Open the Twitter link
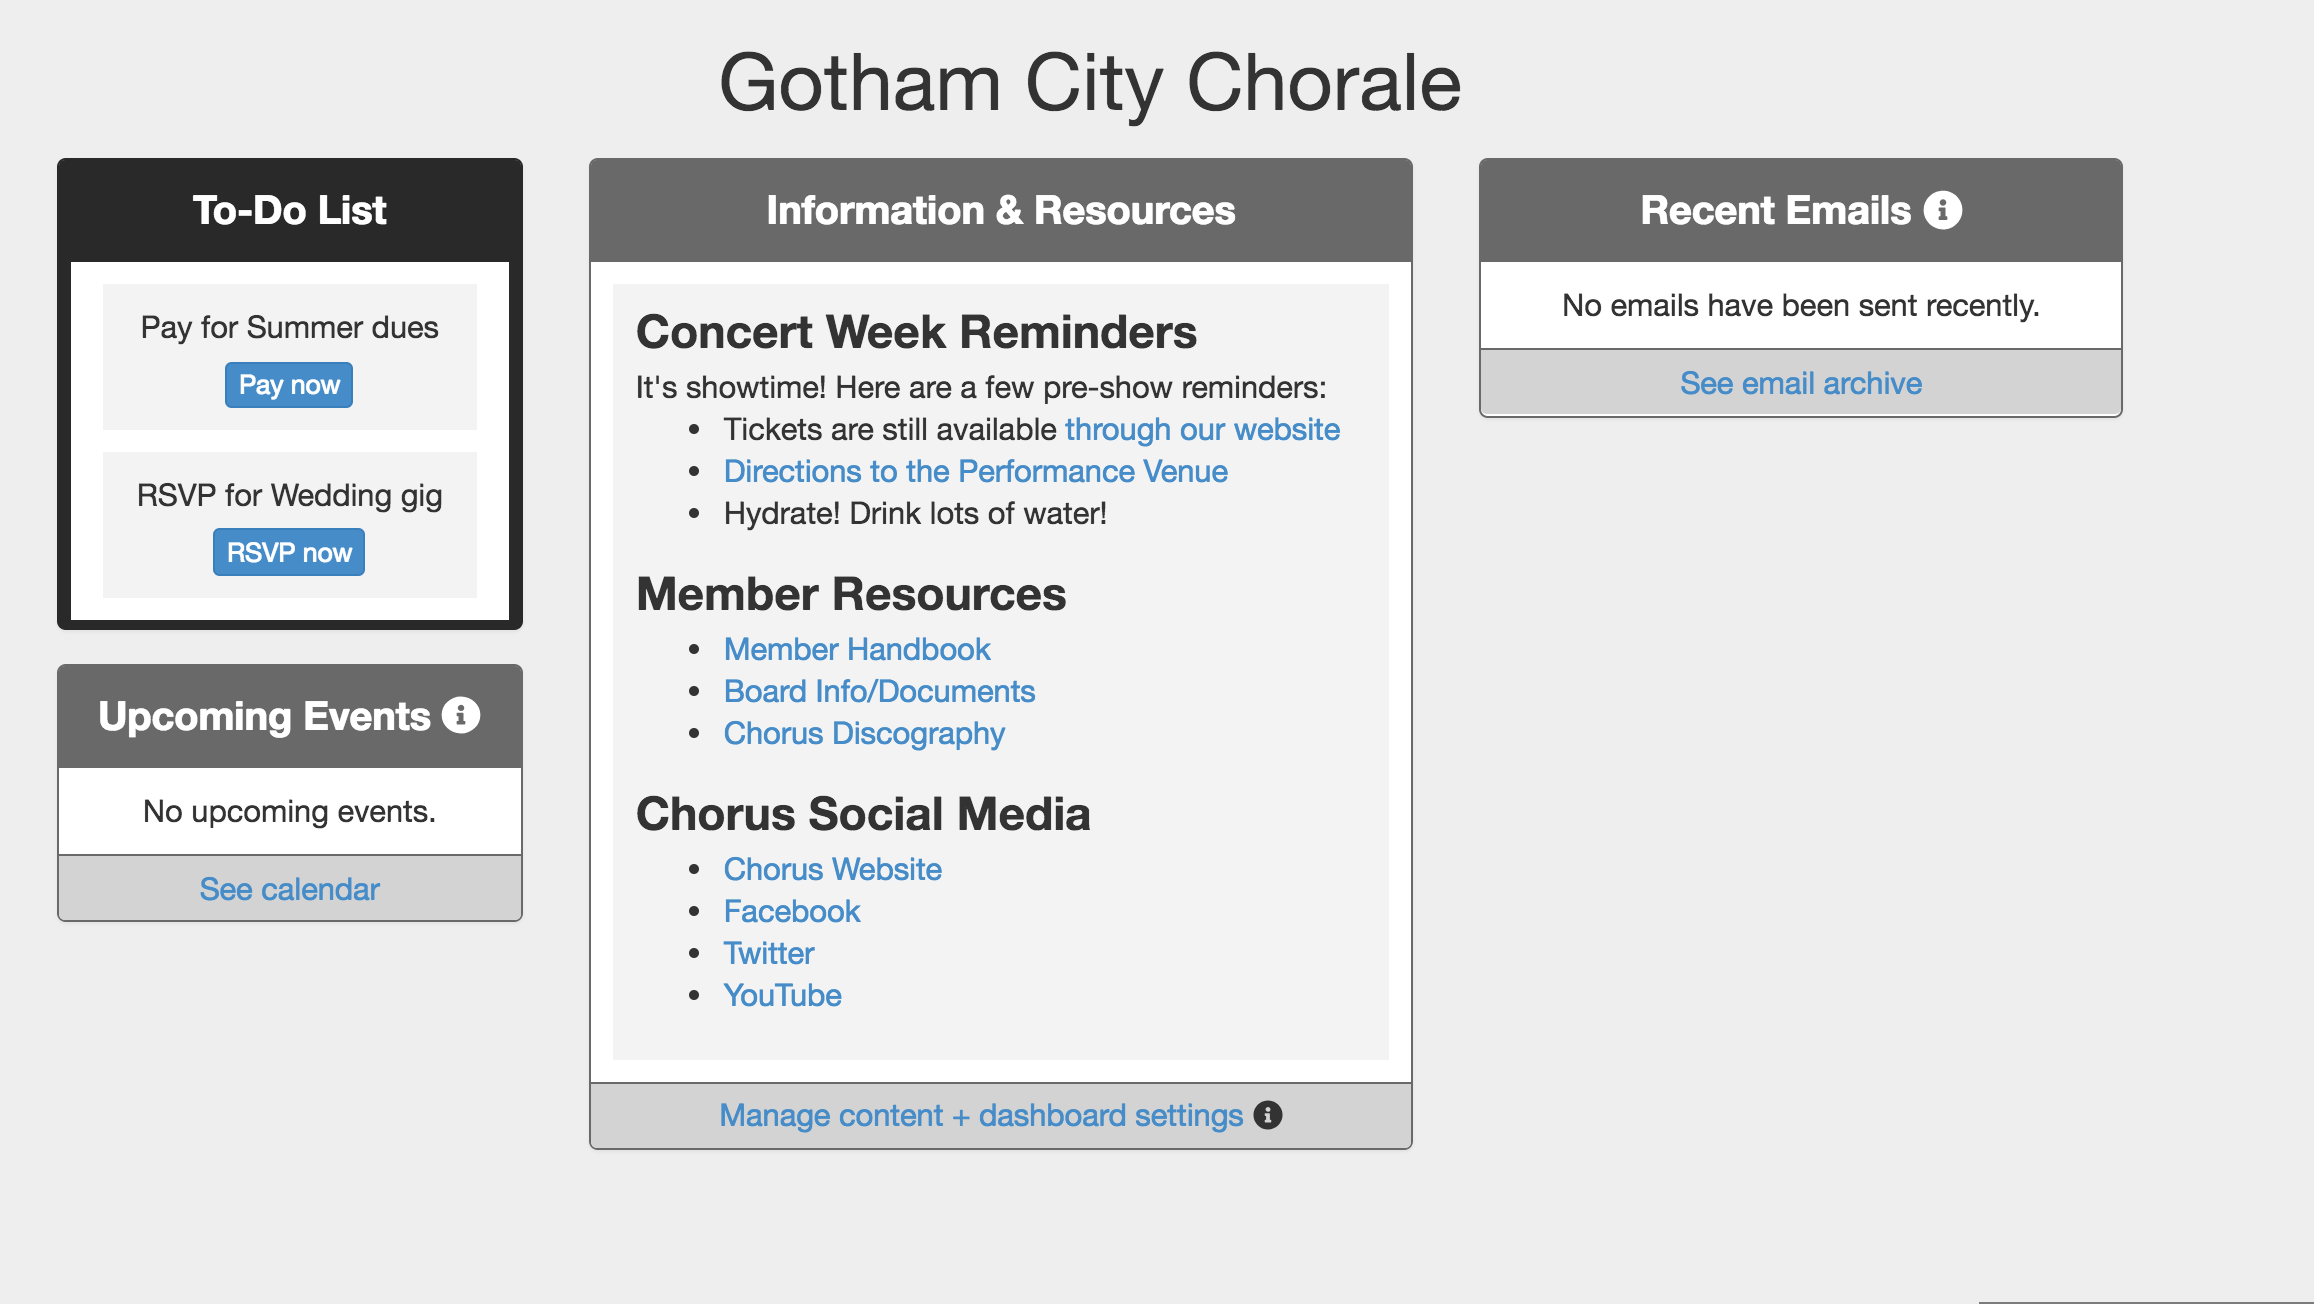The image size is (2314, 1304). [768, 953]
